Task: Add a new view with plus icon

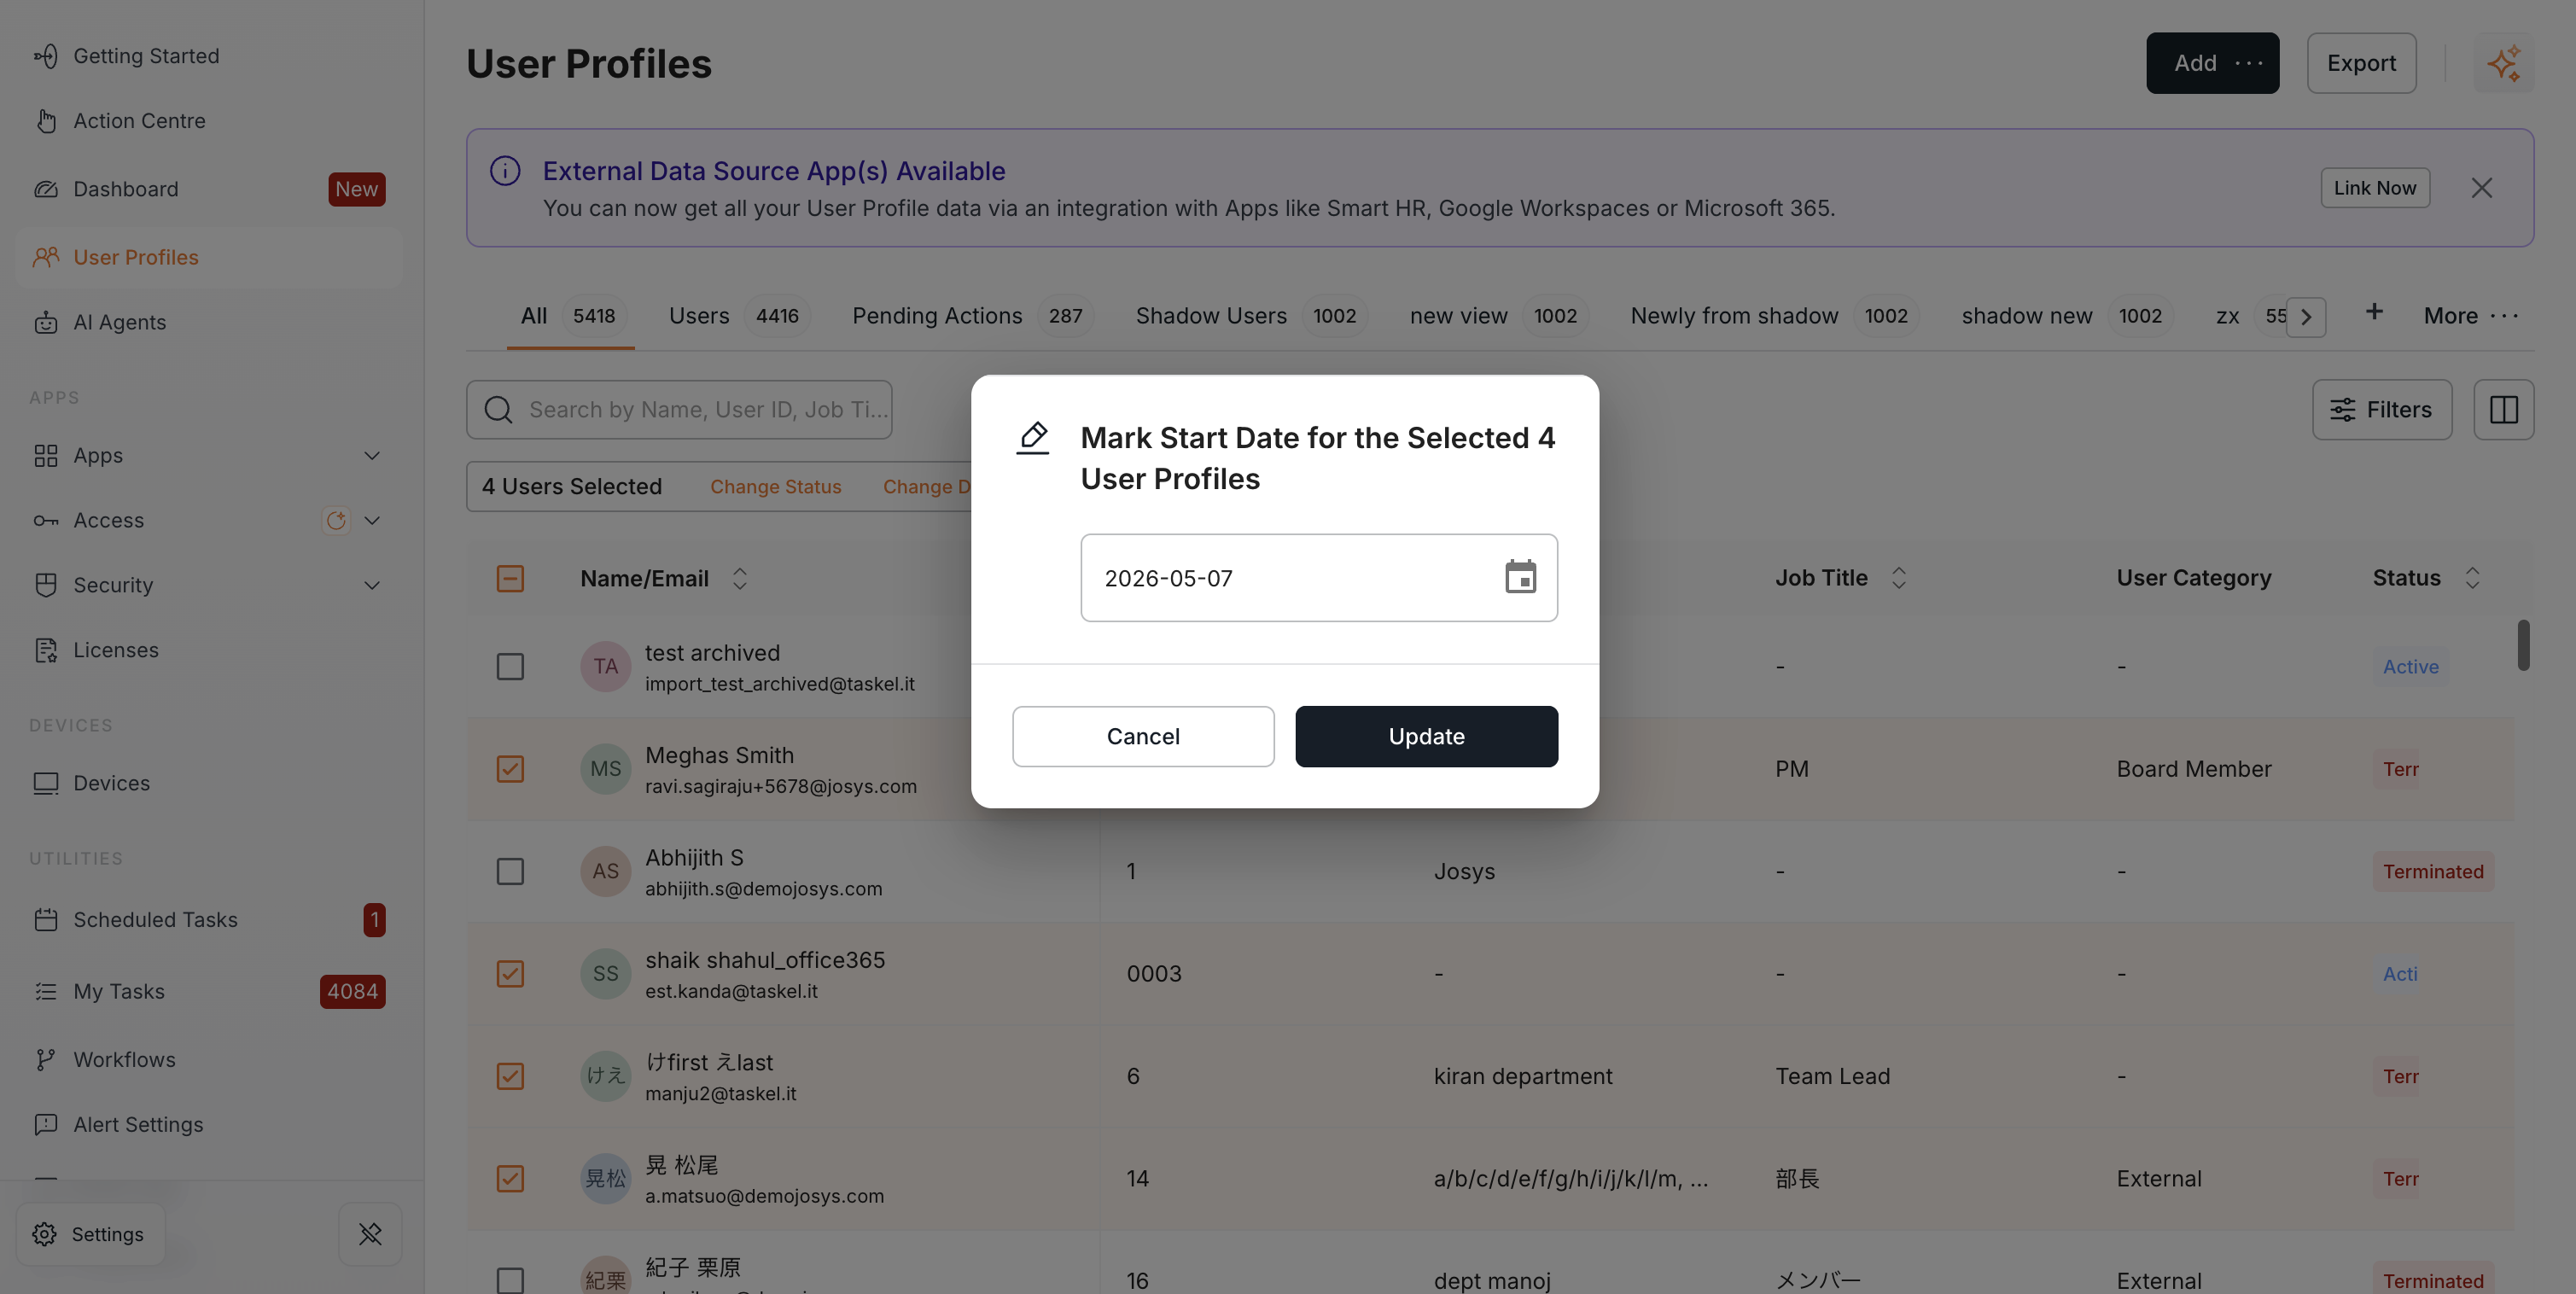Action: click(x=2374, y=312)
